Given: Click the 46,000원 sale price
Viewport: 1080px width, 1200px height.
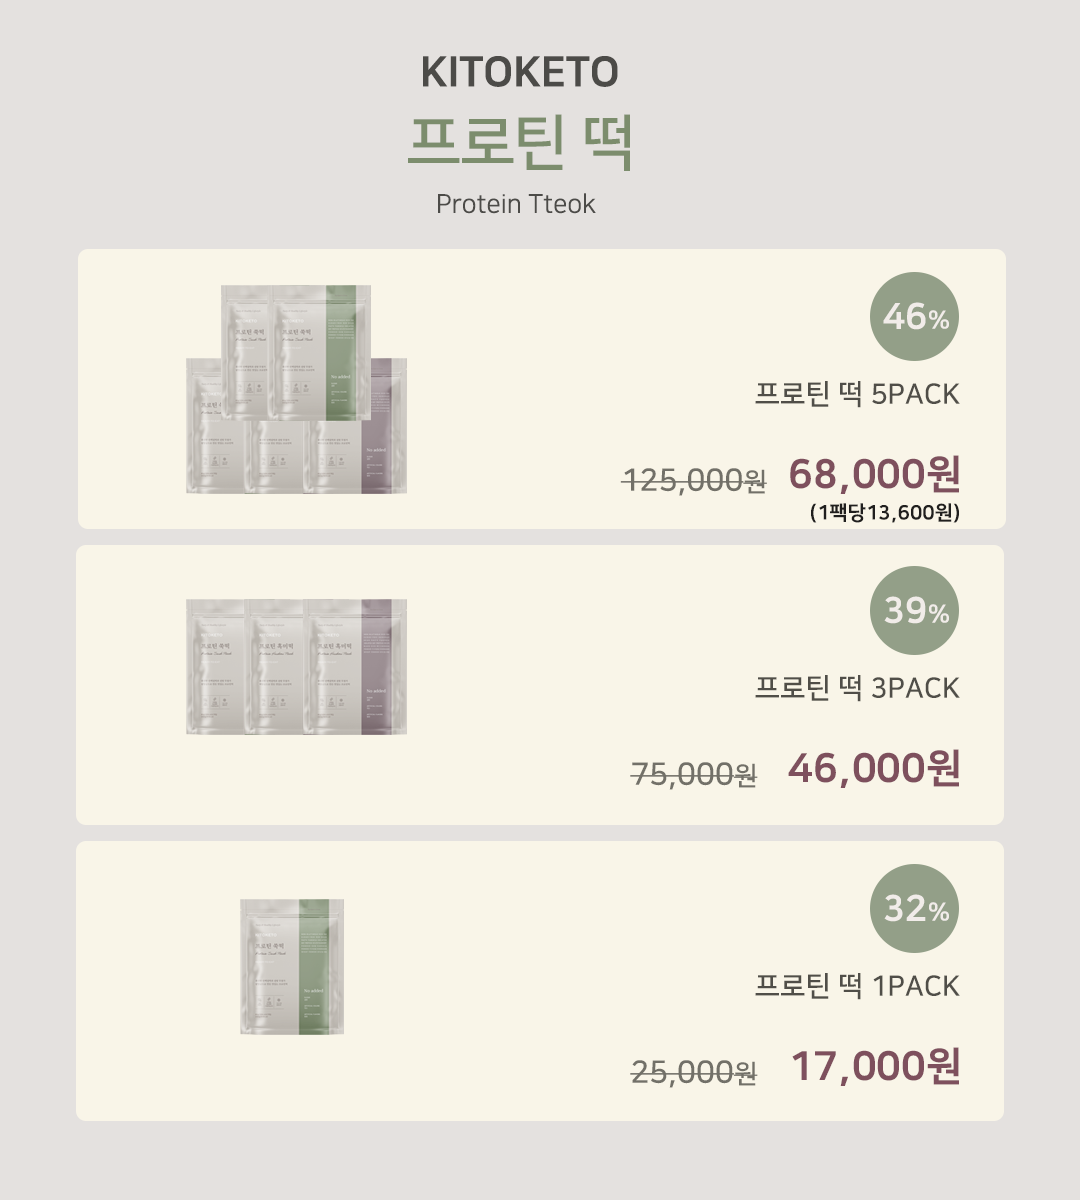Looking at the screenshot, I should tap(875, 768).
